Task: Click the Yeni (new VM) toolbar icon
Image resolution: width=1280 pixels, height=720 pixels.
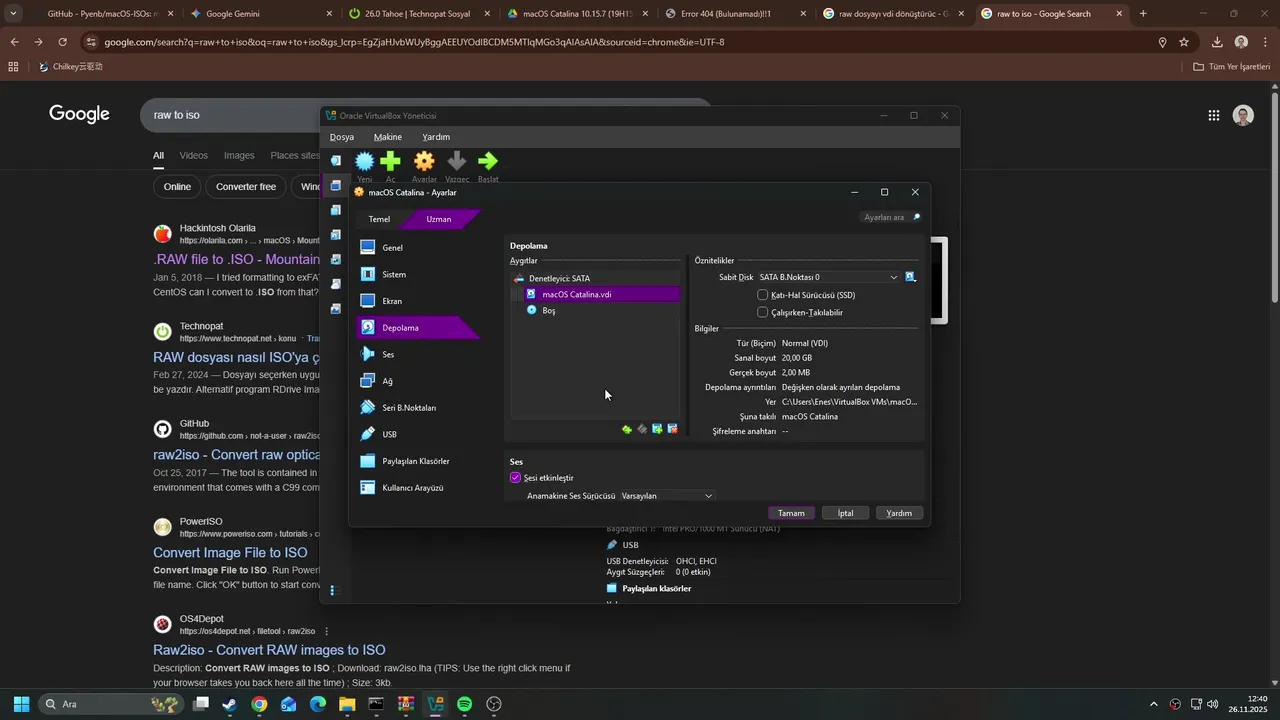Action: point(365,161)
